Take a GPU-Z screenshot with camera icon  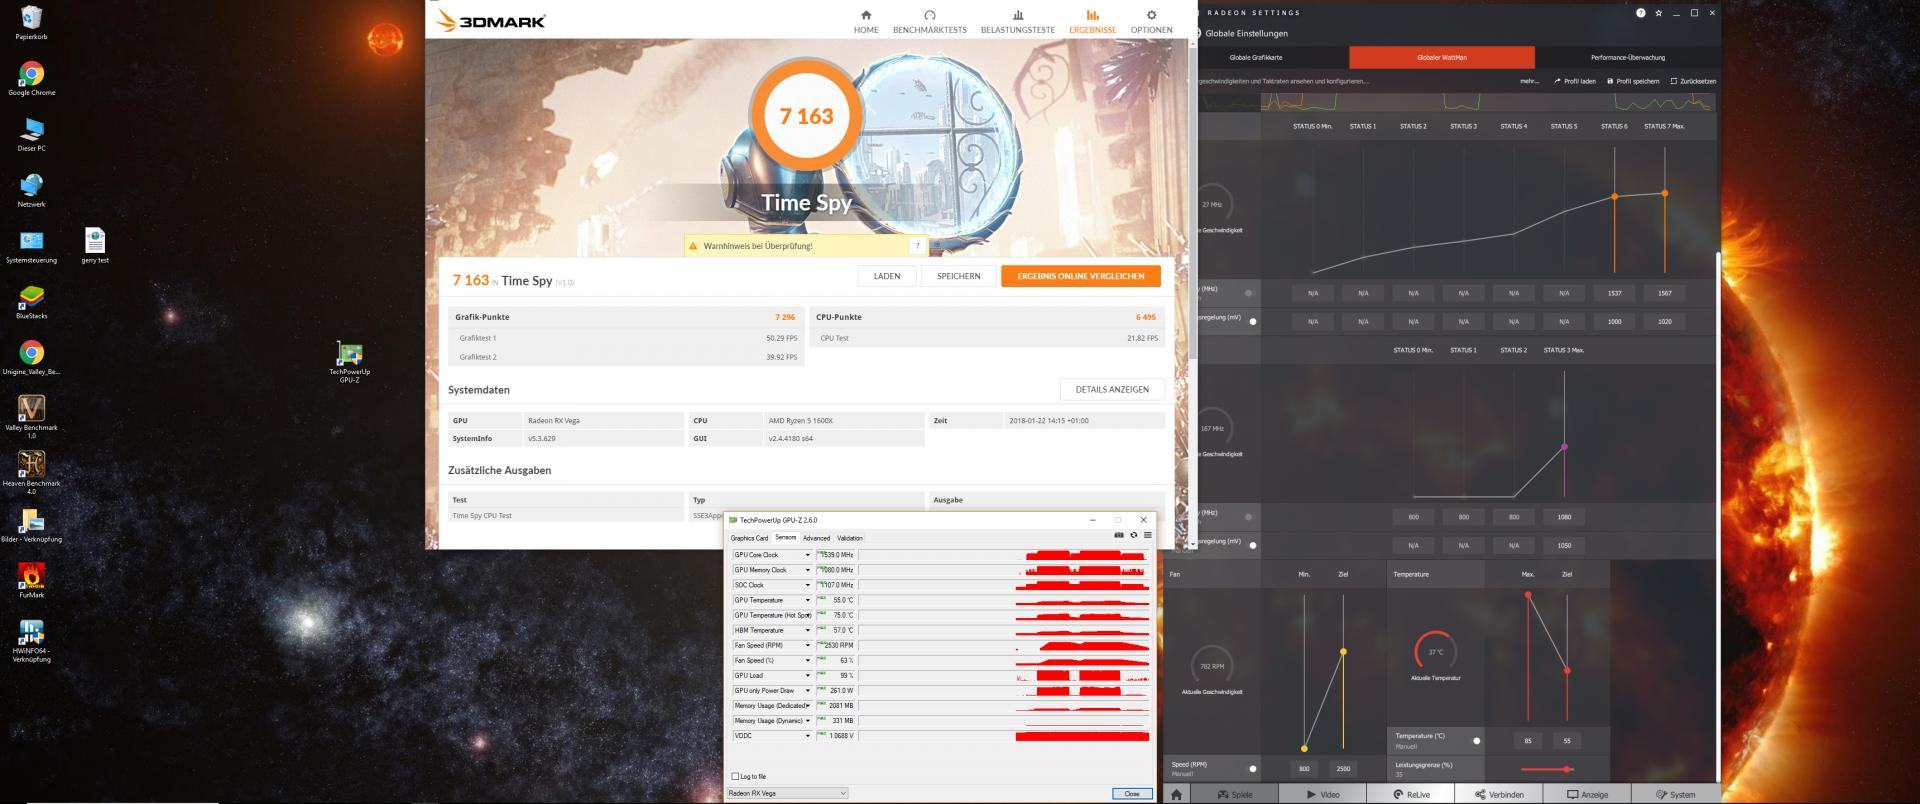tap(1118, 535)
